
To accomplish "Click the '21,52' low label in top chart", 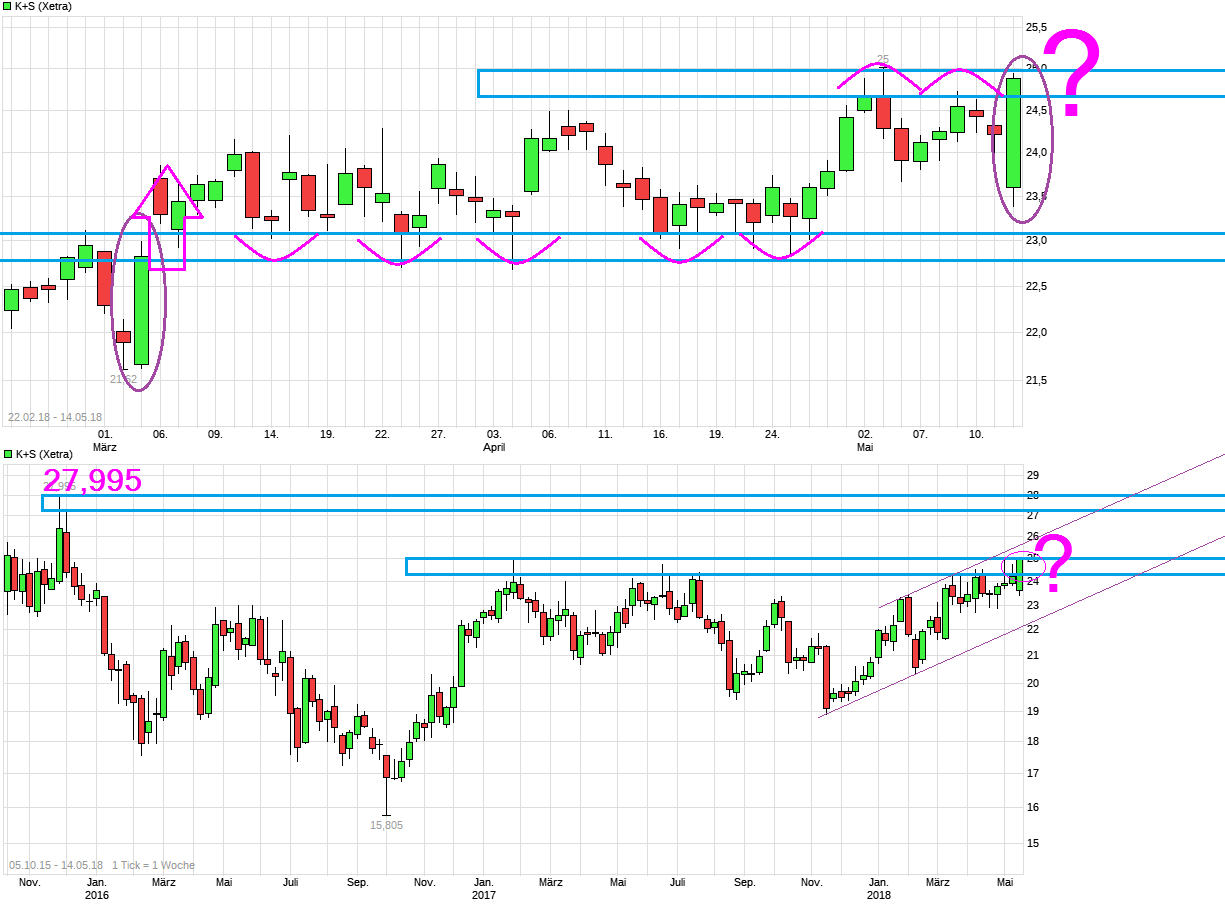I will tap(123, 379).
